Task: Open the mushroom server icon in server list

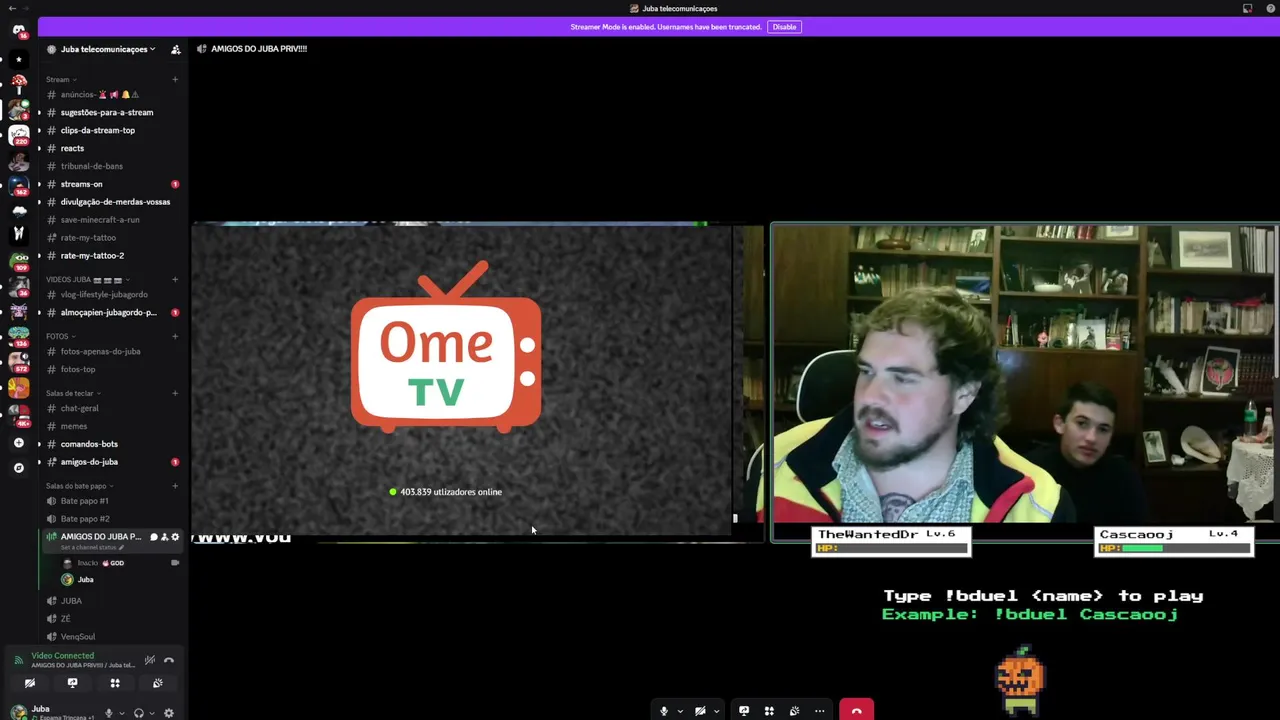Action: 19,82
